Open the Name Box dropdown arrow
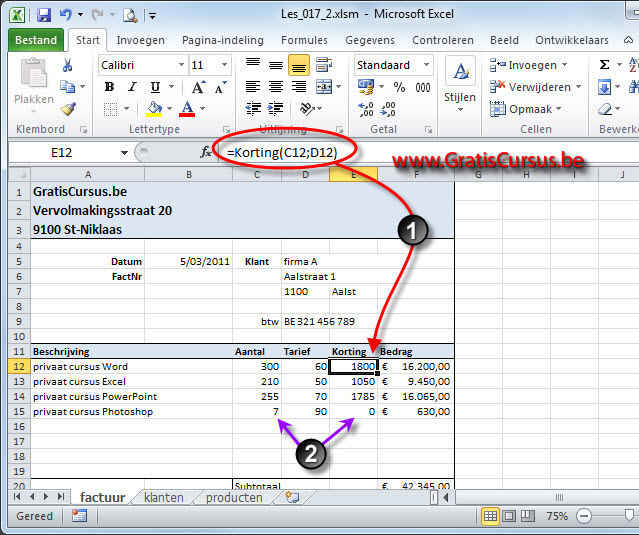 coord(124,153)
